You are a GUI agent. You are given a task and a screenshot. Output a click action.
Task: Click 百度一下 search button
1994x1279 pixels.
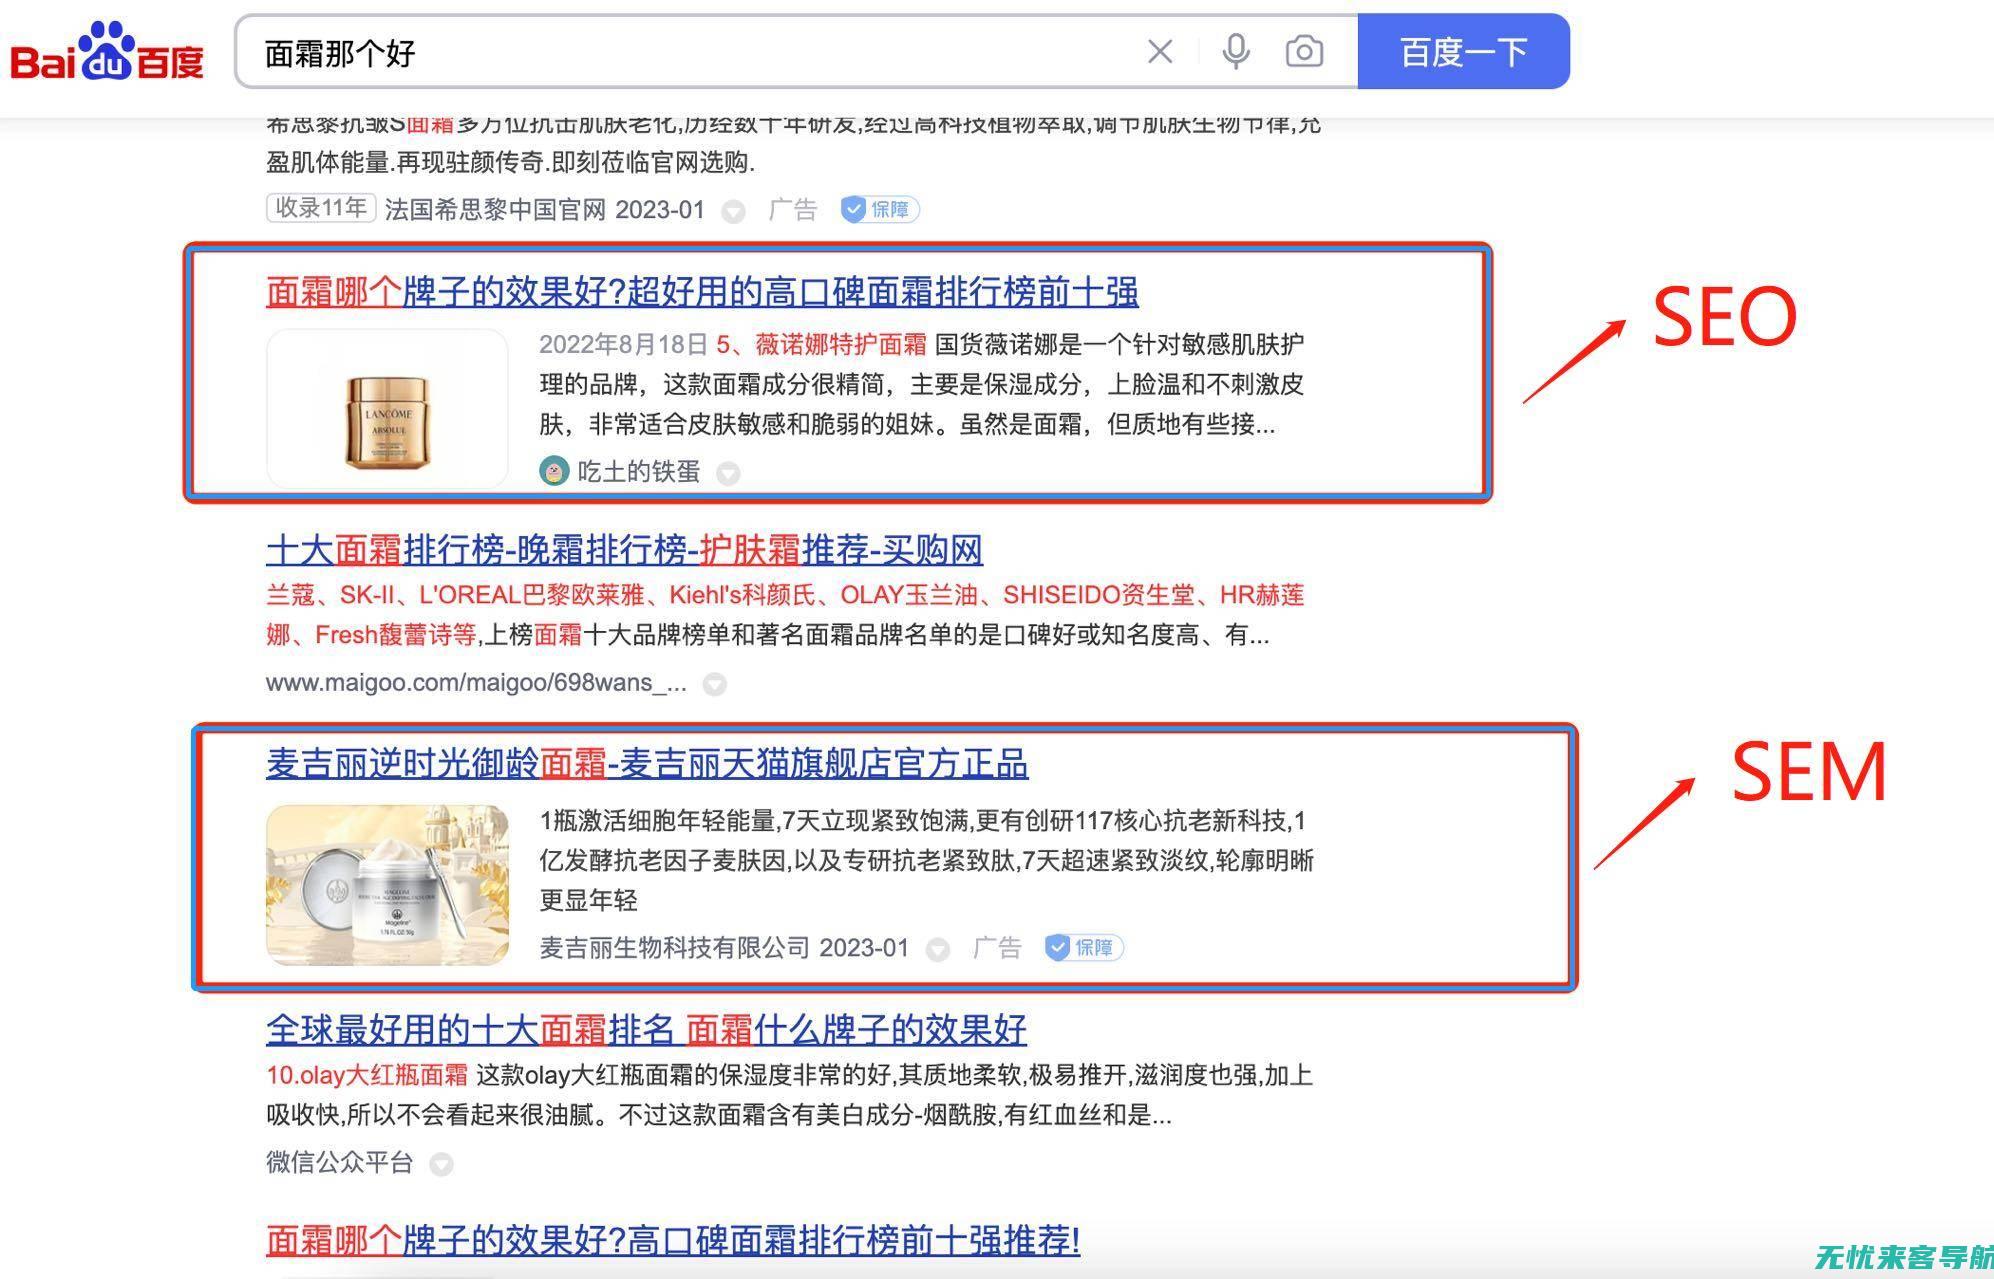click(1459, 52)
